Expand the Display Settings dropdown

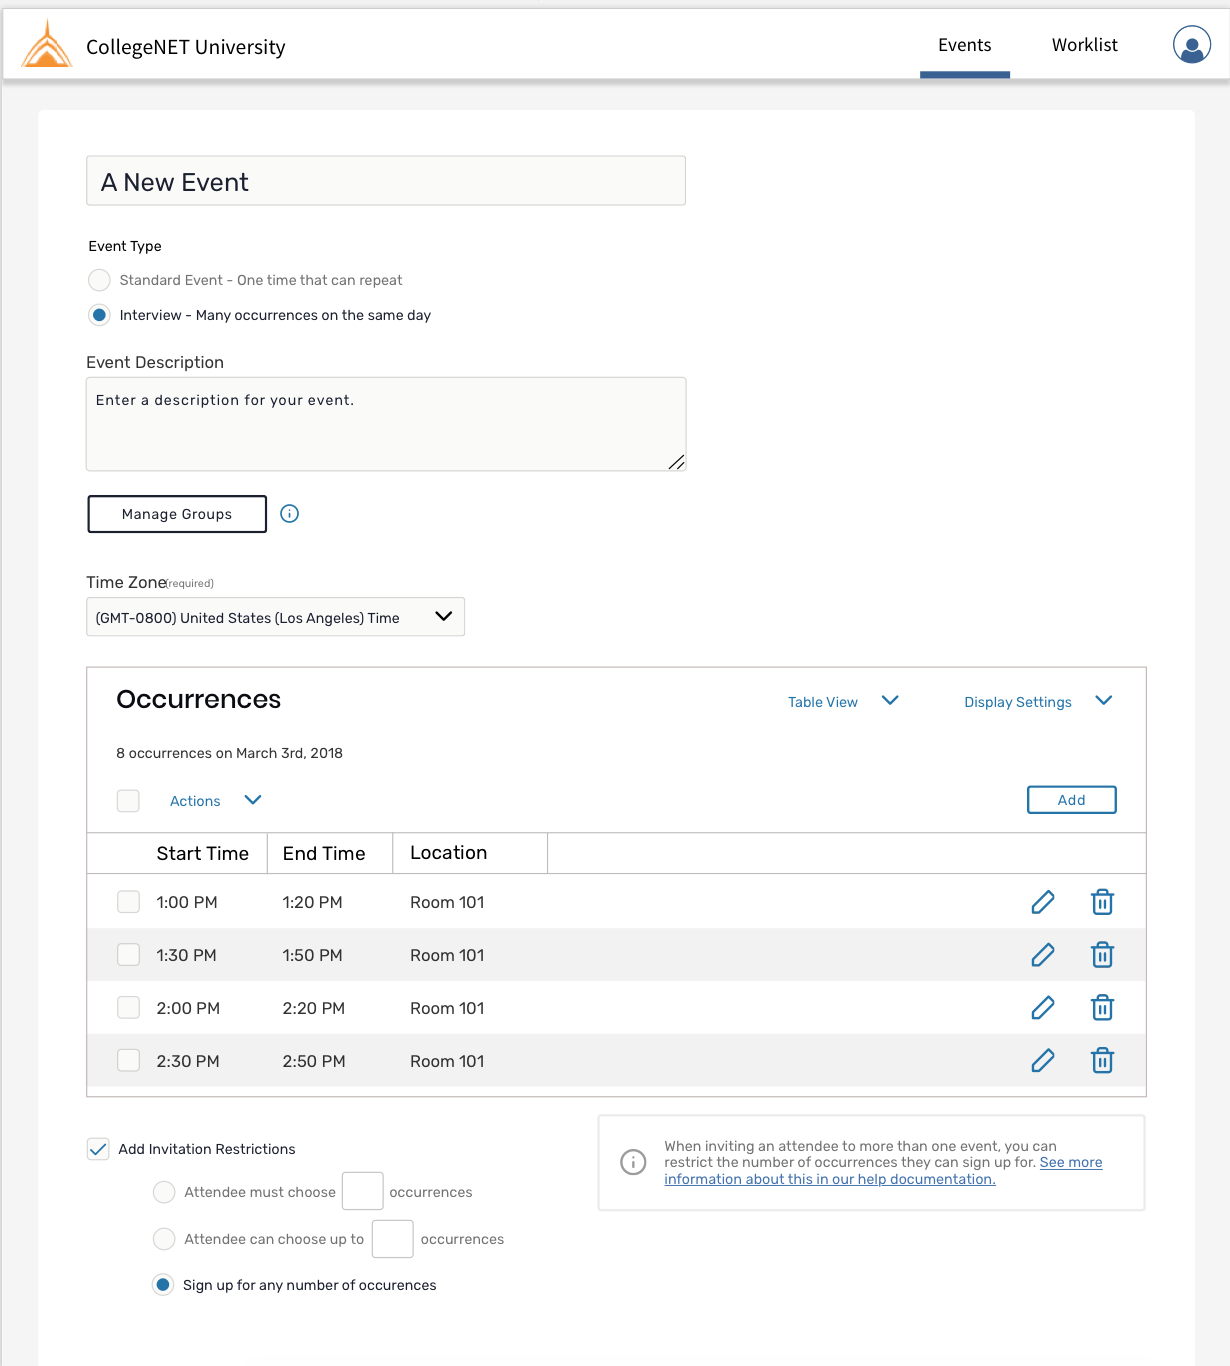(1038, 702)
